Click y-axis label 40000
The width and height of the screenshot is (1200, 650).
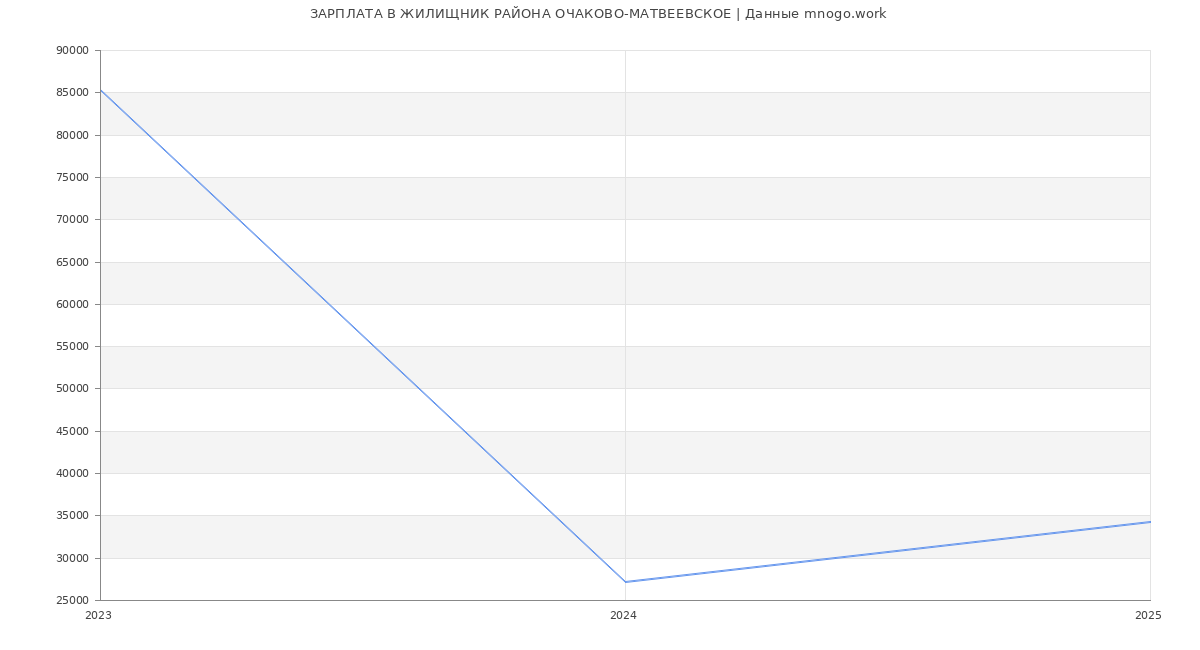[x=72, y=474]
